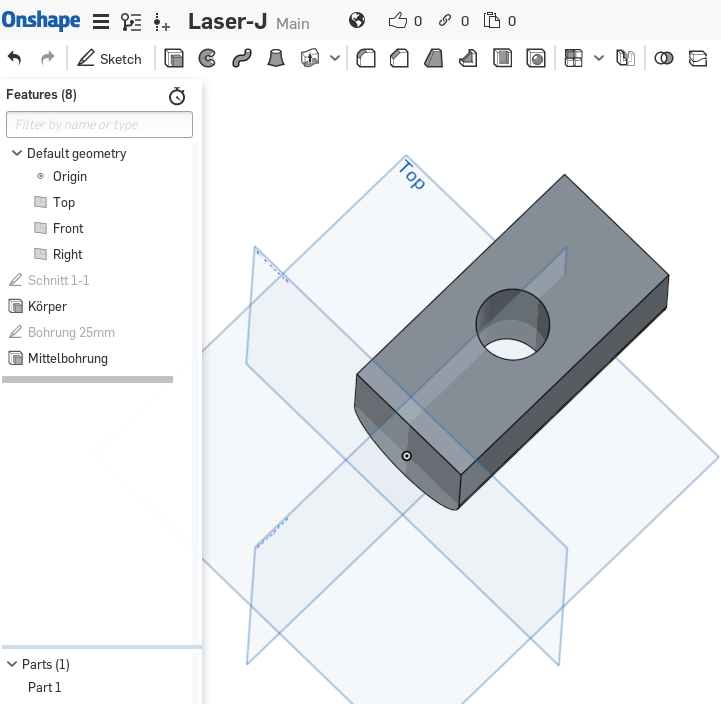Select the Mittelbohrung feature
The width and height of the screenshot is (721, 704).
tap(67, 358)
